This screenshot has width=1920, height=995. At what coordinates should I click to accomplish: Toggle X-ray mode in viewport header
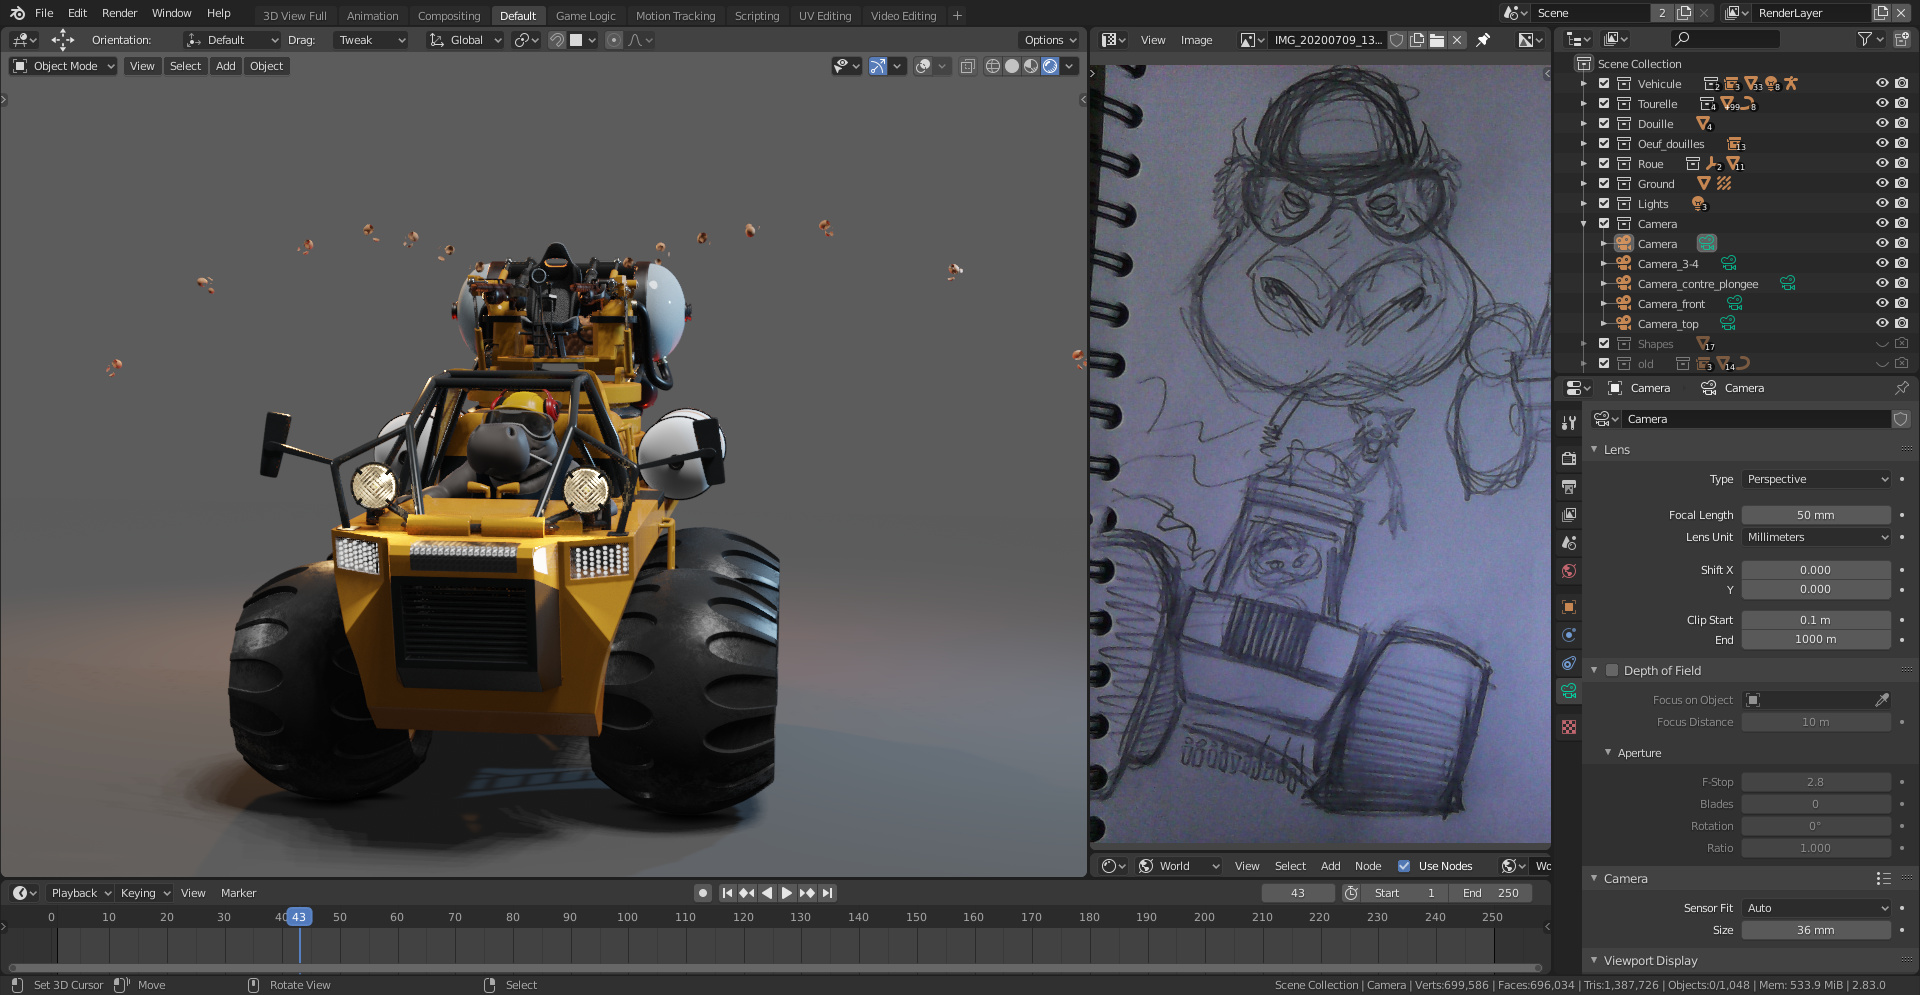click(x=967, y=66)
